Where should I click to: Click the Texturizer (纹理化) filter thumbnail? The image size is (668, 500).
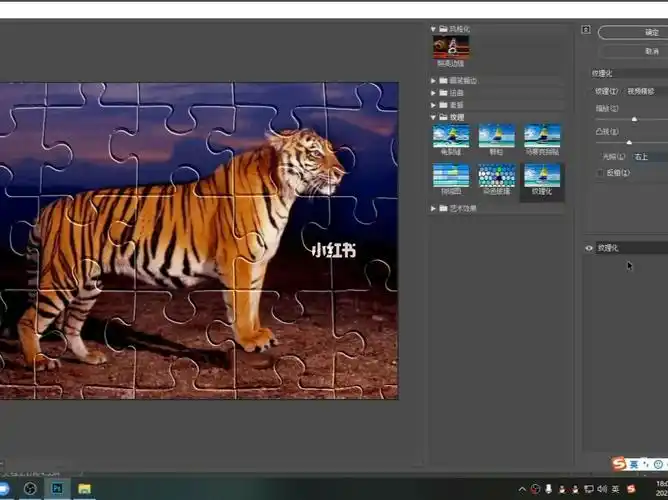click(x=542, y=176)
